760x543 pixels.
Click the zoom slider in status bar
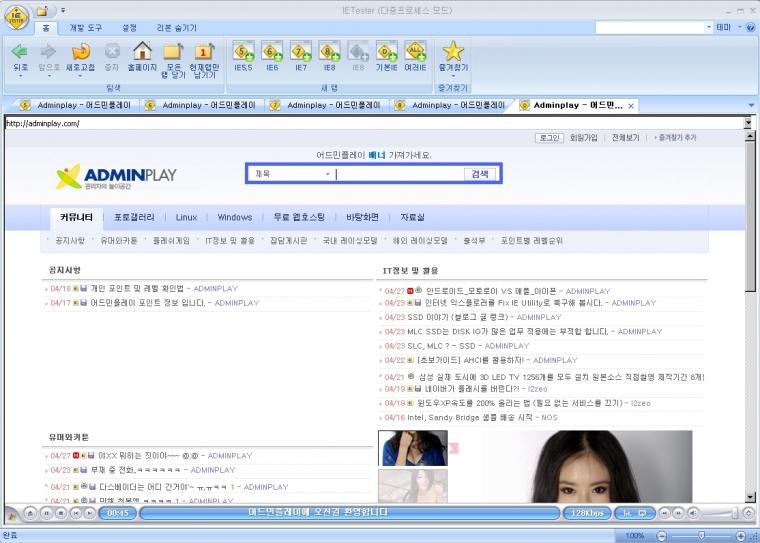701,536
